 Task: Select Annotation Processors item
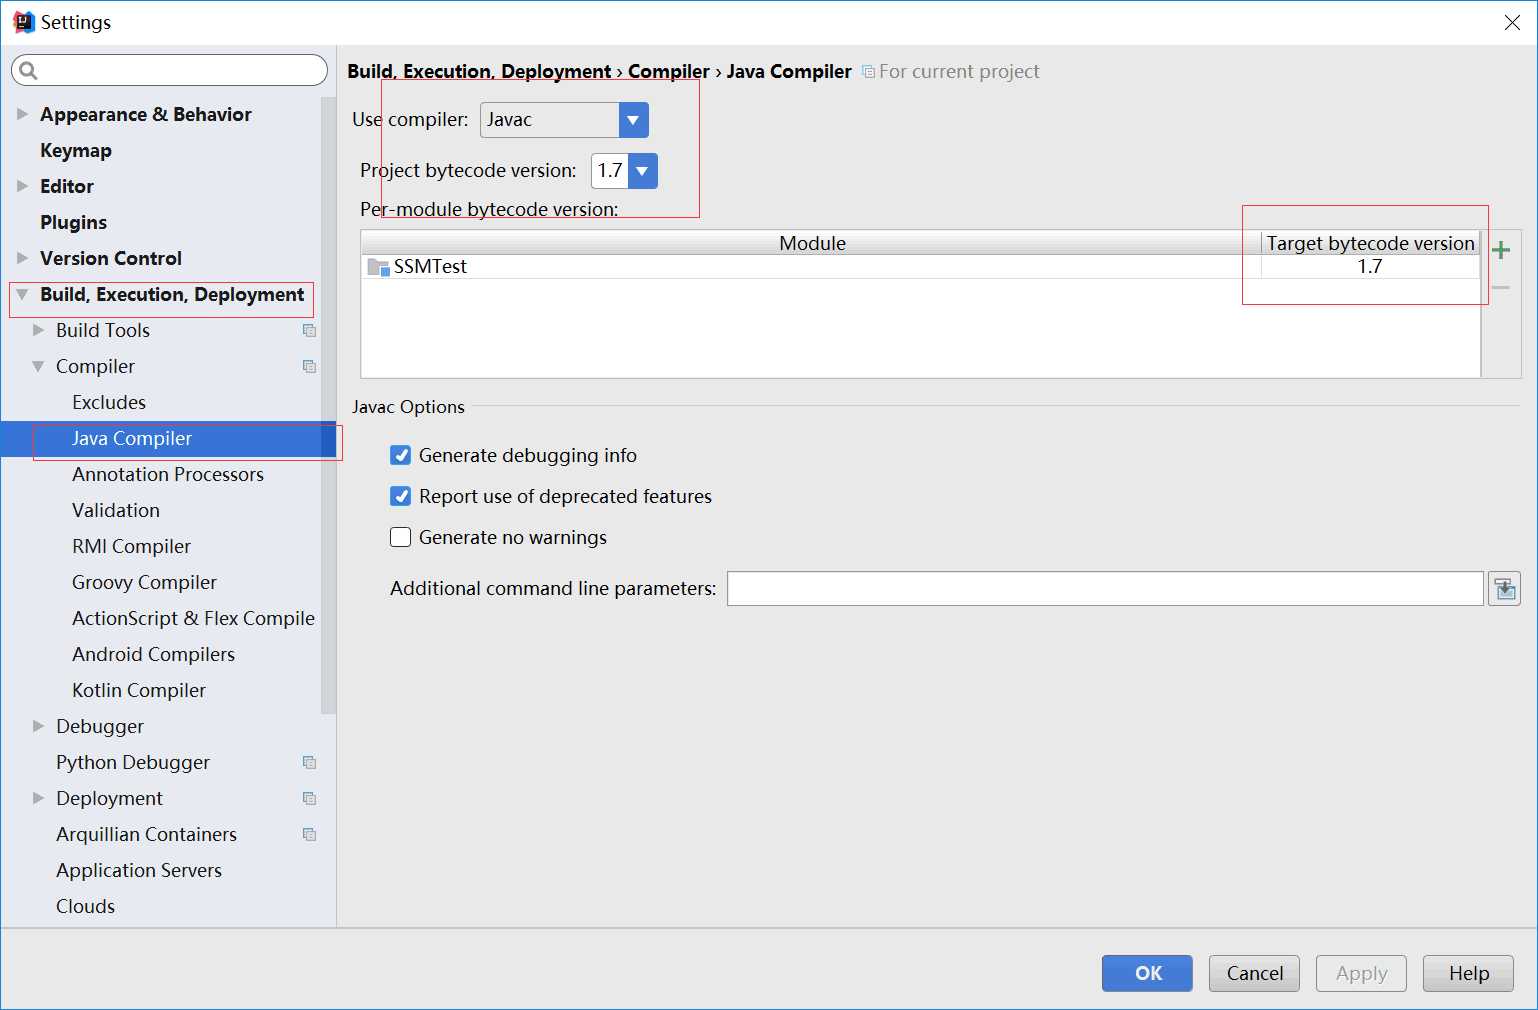coord(168,475)
